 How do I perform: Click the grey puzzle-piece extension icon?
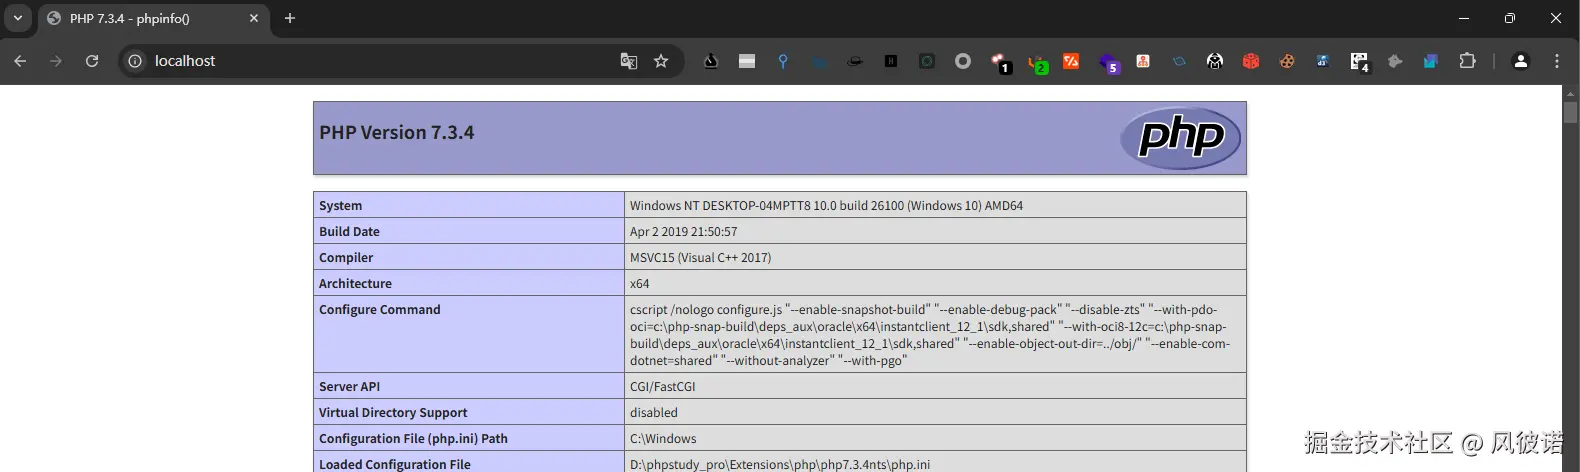click(x=1395, y=61)
